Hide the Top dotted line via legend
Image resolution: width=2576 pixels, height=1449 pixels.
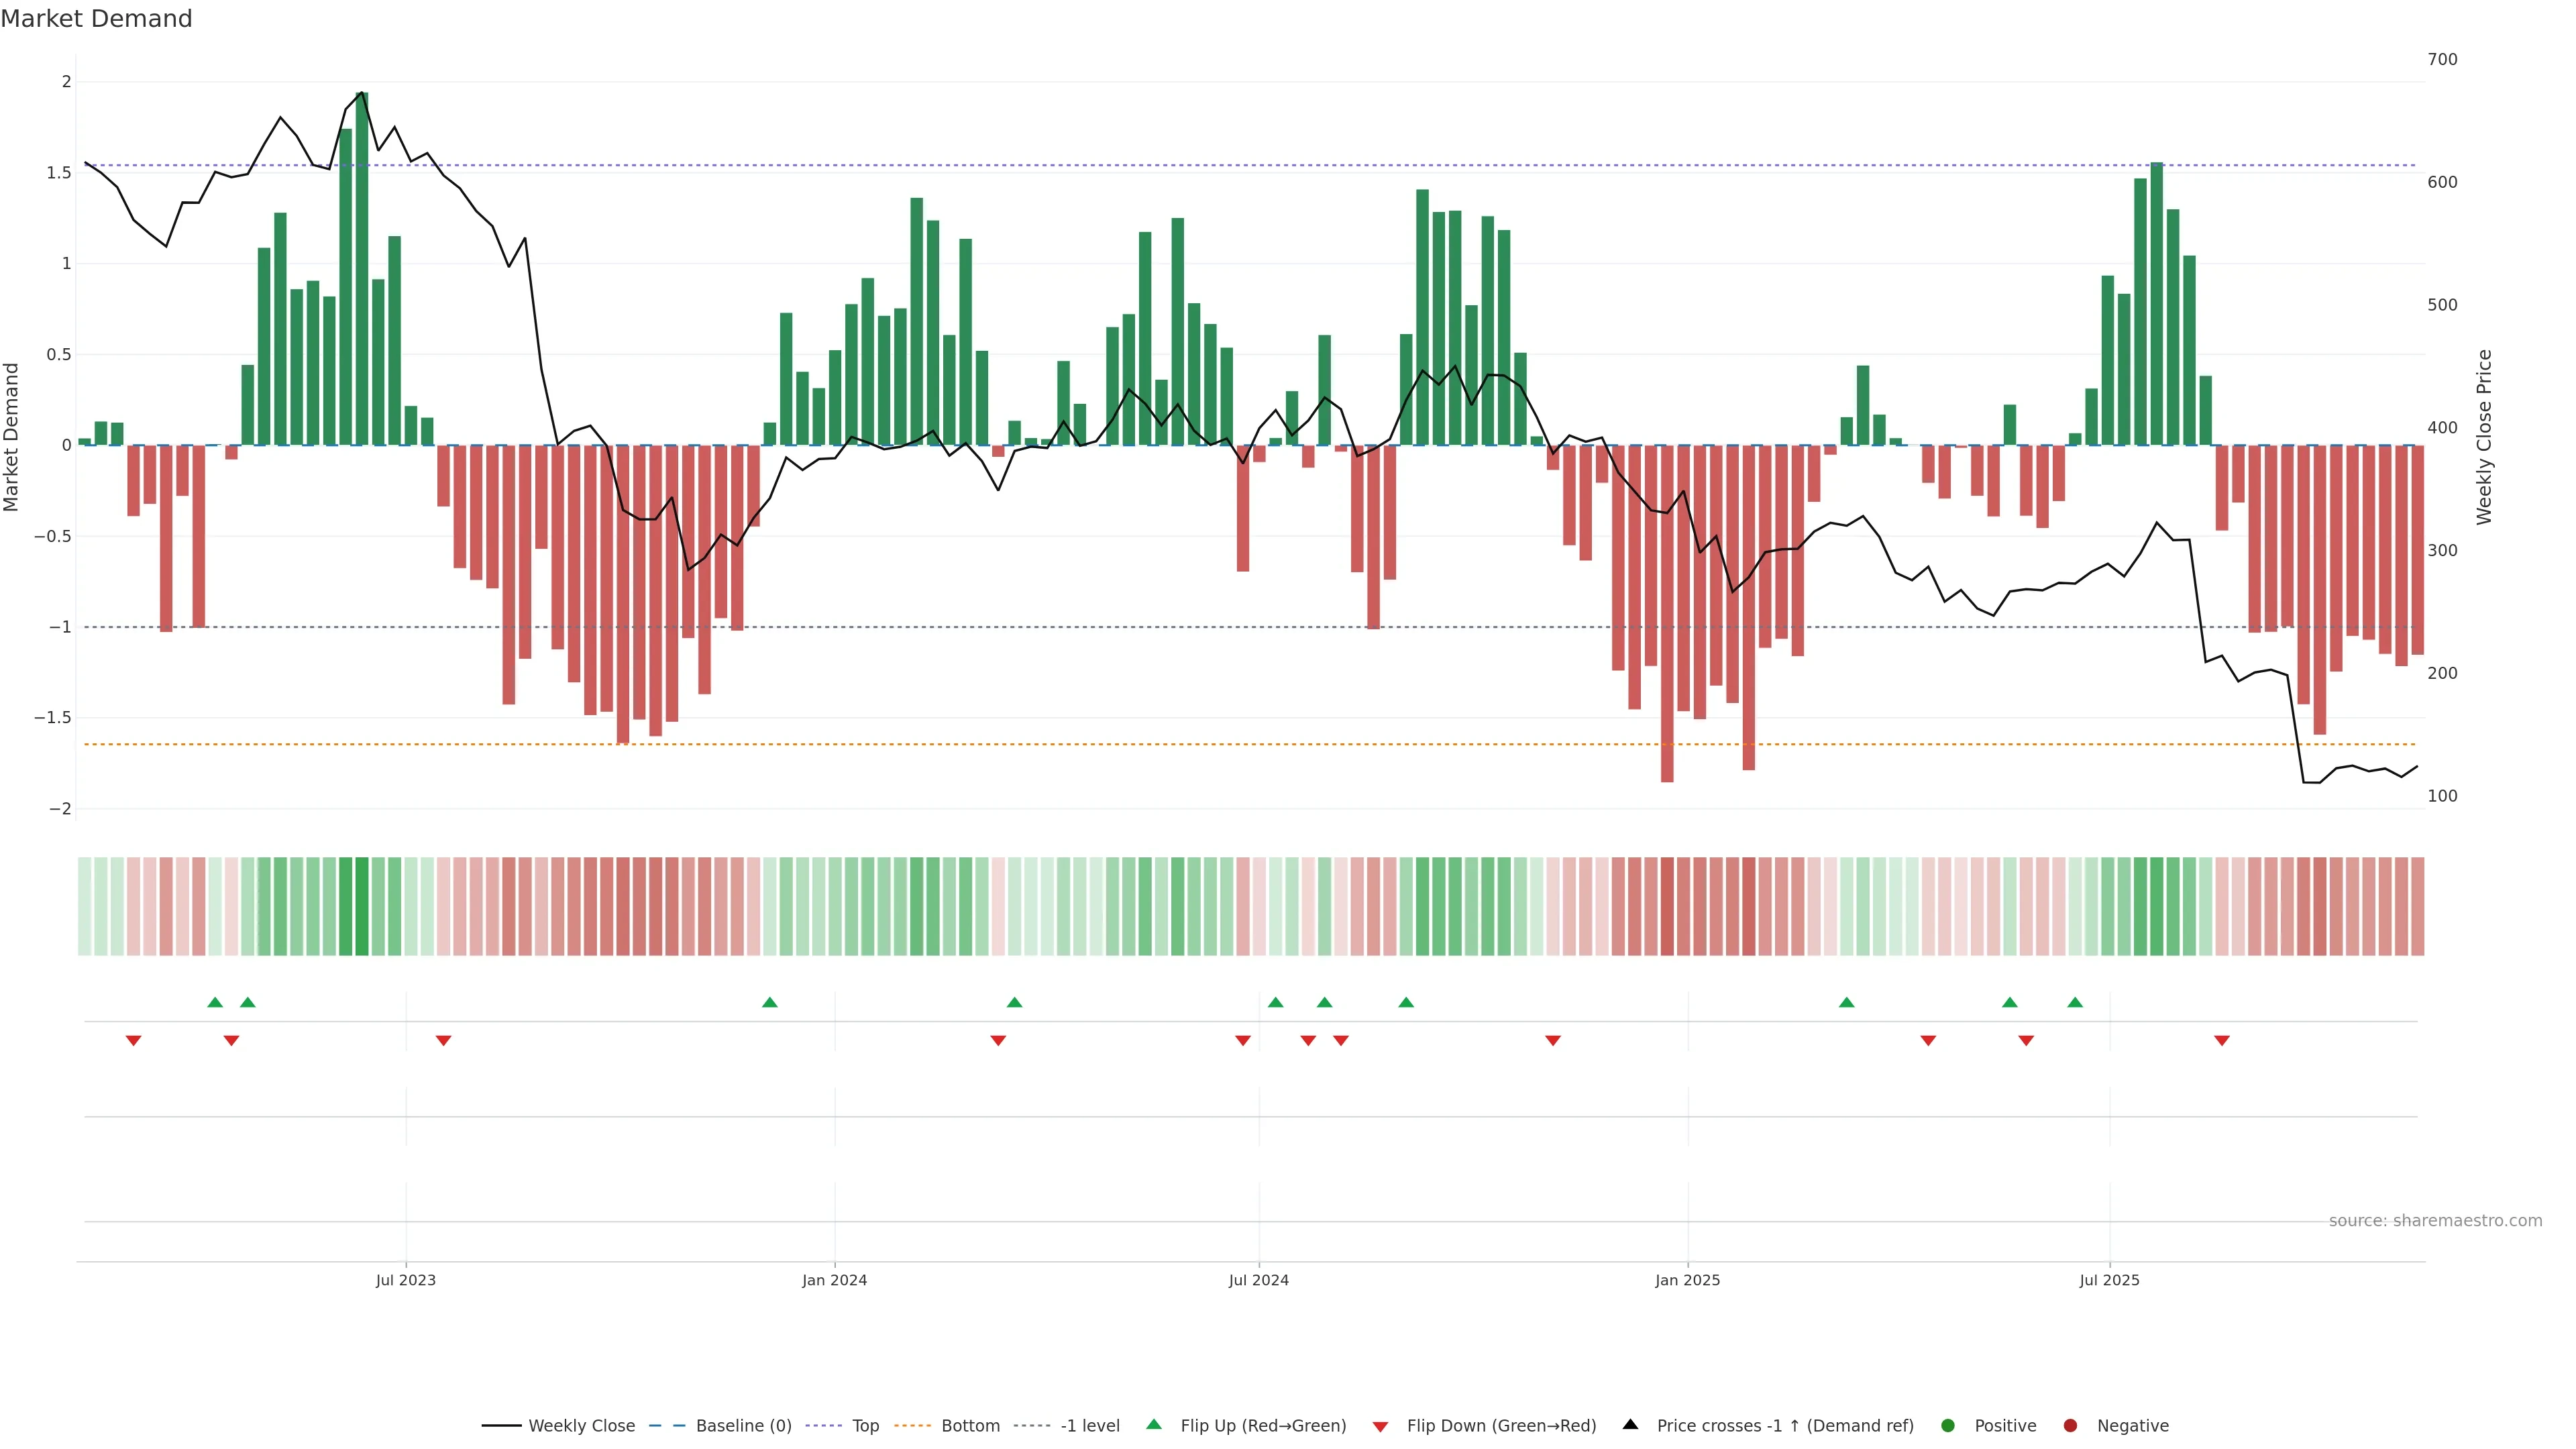[865, 1426]
